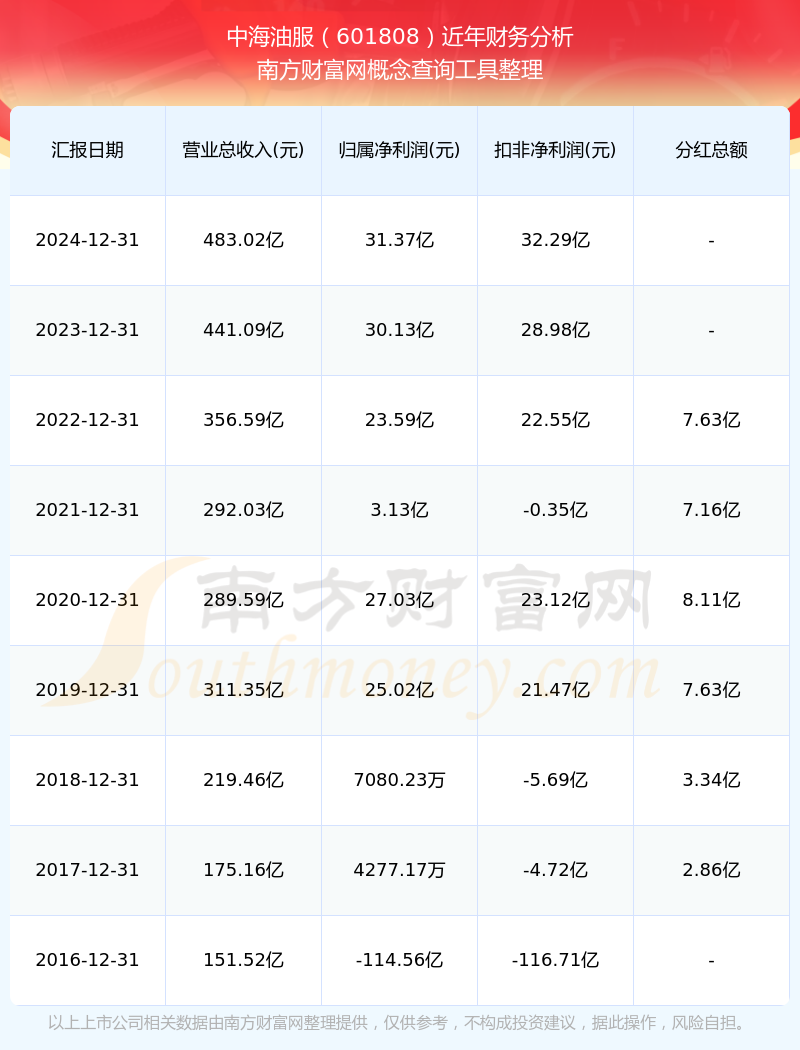The width and height of the screenshot is (800, 1050).
Task: Click dividend 7.63亿 in 2019 row
Action: (712, 690)
